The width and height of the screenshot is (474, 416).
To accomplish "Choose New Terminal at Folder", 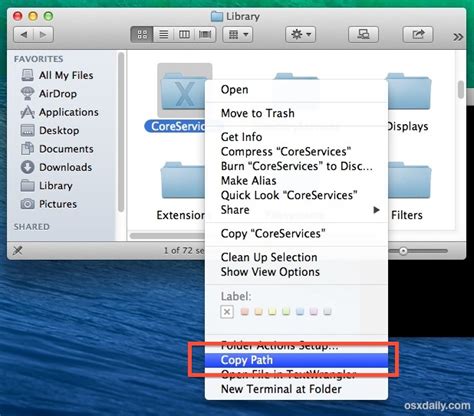I will [296, 389].
